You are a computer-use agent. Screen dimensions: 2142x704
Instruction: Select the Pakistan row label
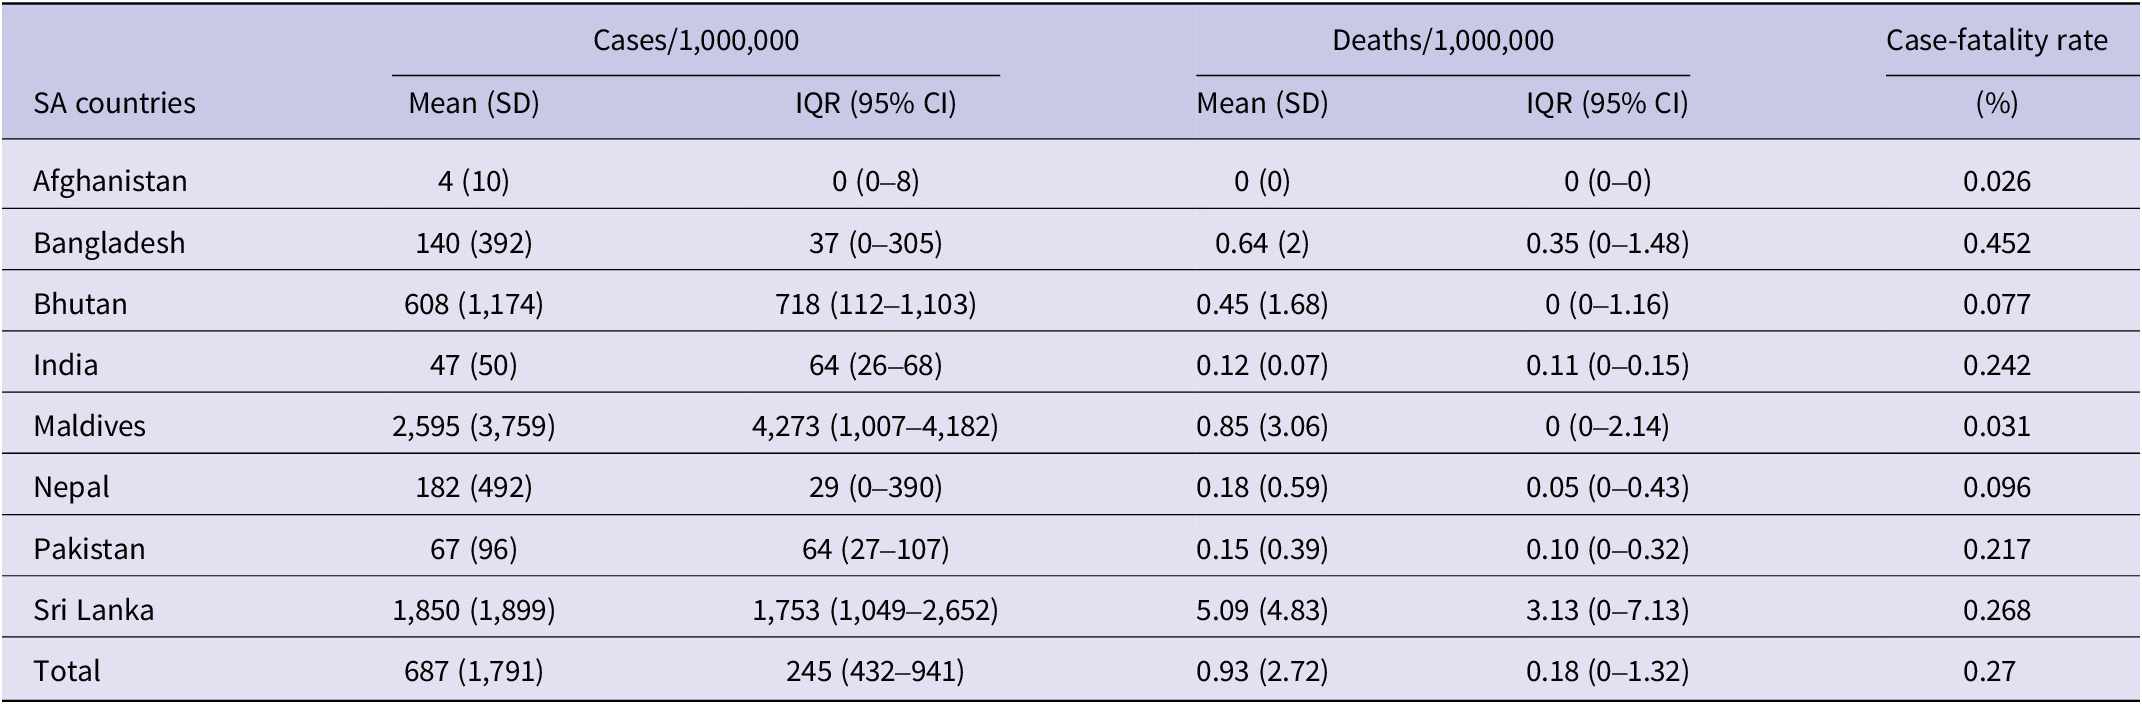point(89,549)
